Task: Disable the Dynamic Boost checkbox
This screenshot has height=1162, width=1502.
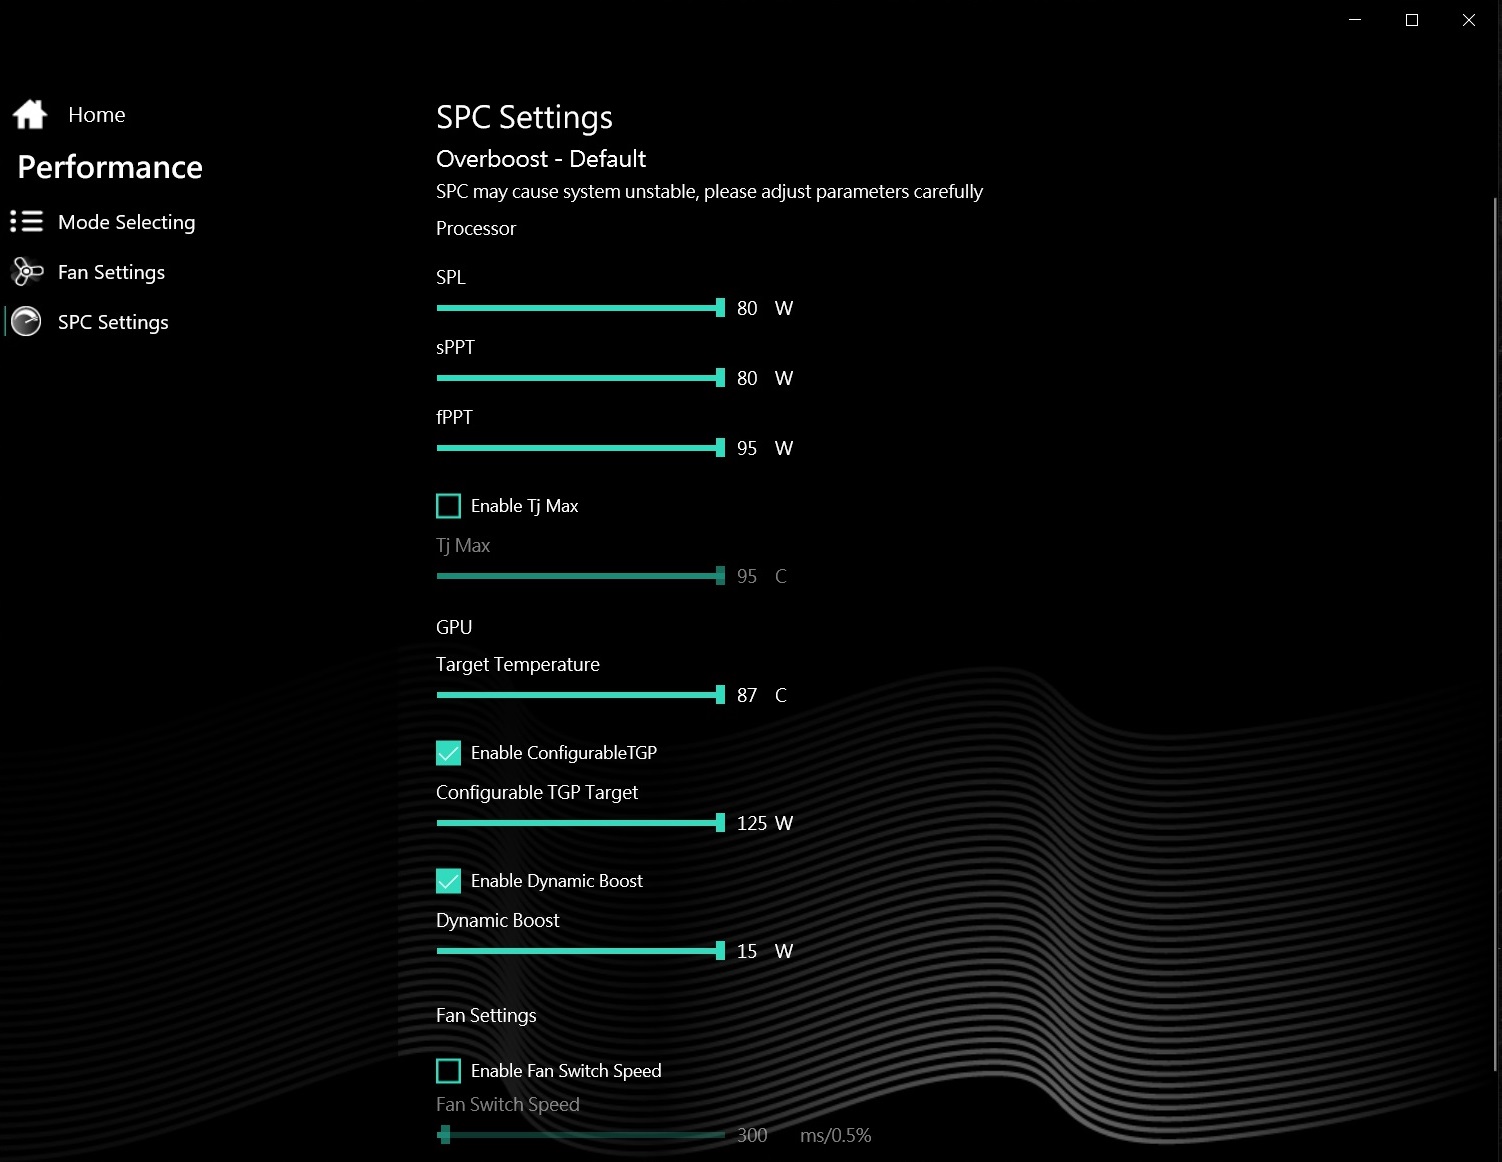Action: pos(449,881)
